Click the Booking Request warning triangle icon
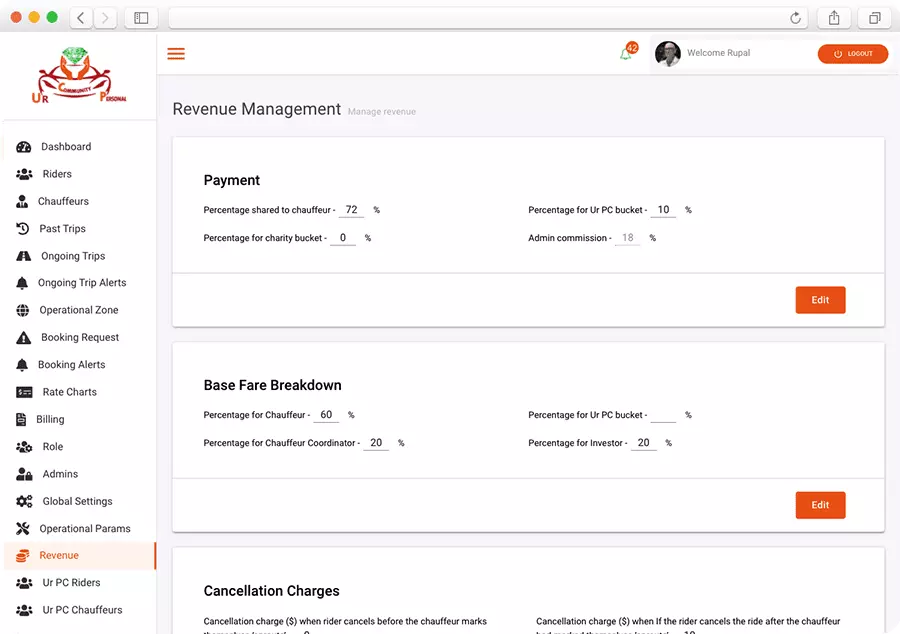Image resolution: width=900 pixels, height=634 pixels. tap(24, 337)
